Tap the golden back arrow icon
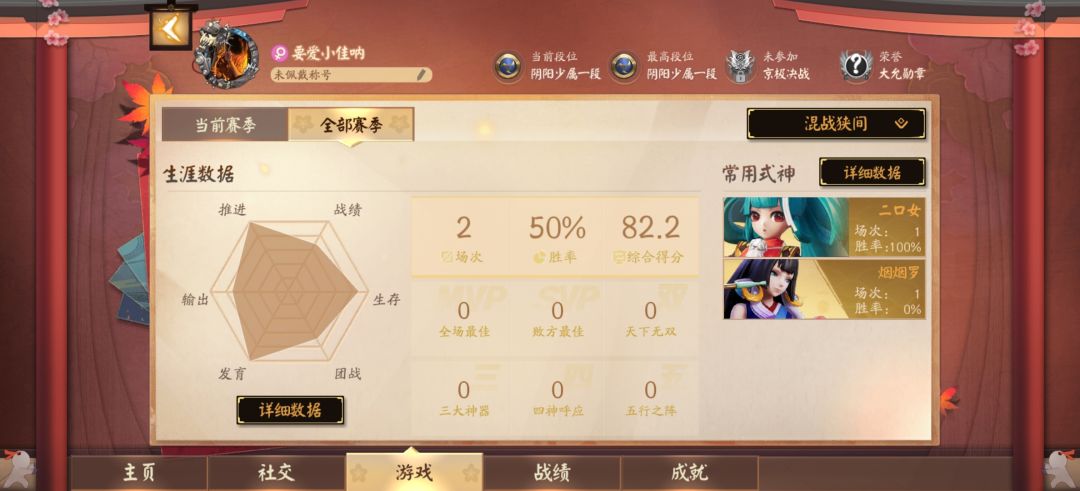Viewport: 1080px width, 491px height. [170, 28]
